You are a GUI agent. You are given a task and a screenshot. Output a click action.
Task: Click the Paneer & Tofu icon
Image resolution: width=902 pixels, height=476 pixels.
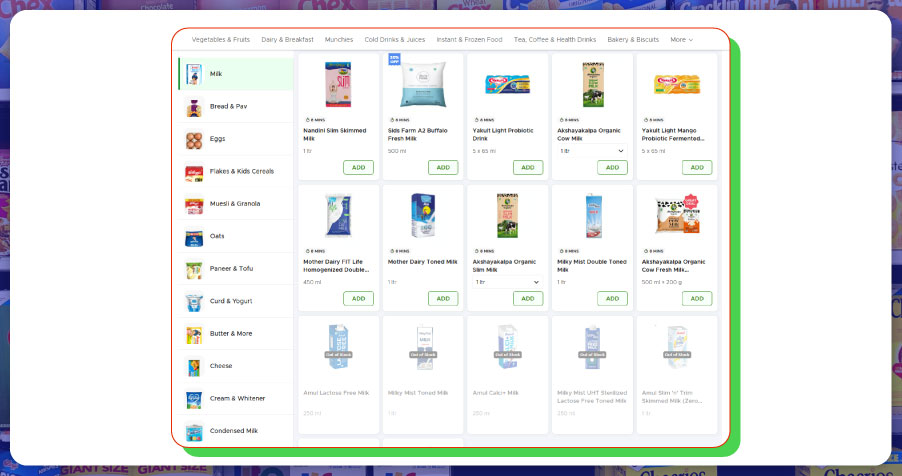pyautogui.click(x=194, y=269)
